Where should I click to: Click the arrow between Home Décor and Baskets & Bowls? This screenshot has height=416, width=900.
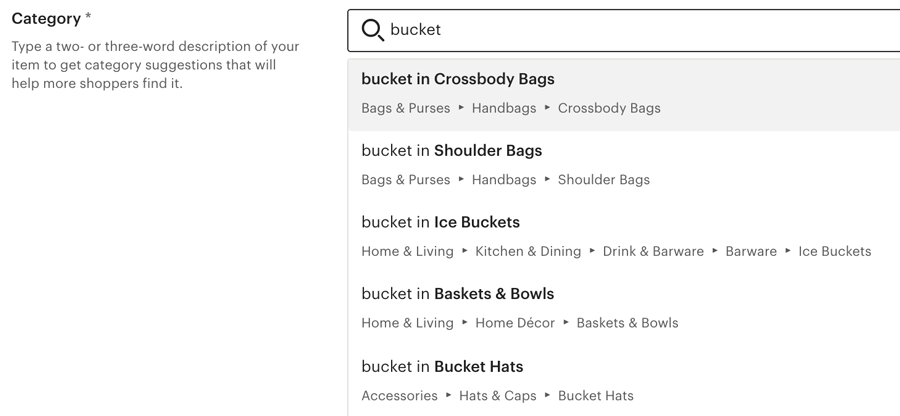pyautogui.click(x=566, y=322)
